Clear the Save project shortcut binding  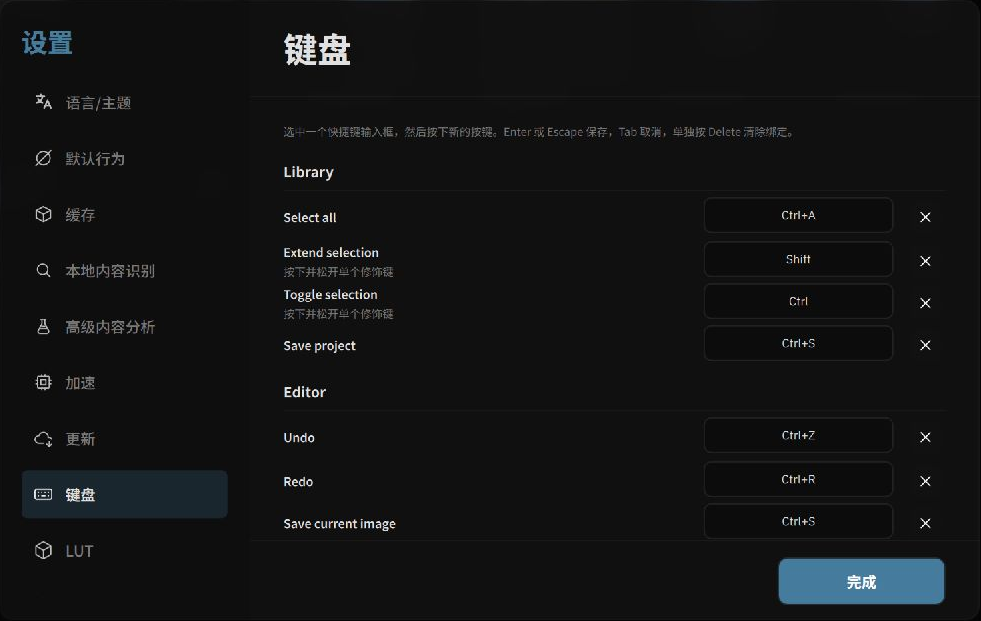coord(925,345)
